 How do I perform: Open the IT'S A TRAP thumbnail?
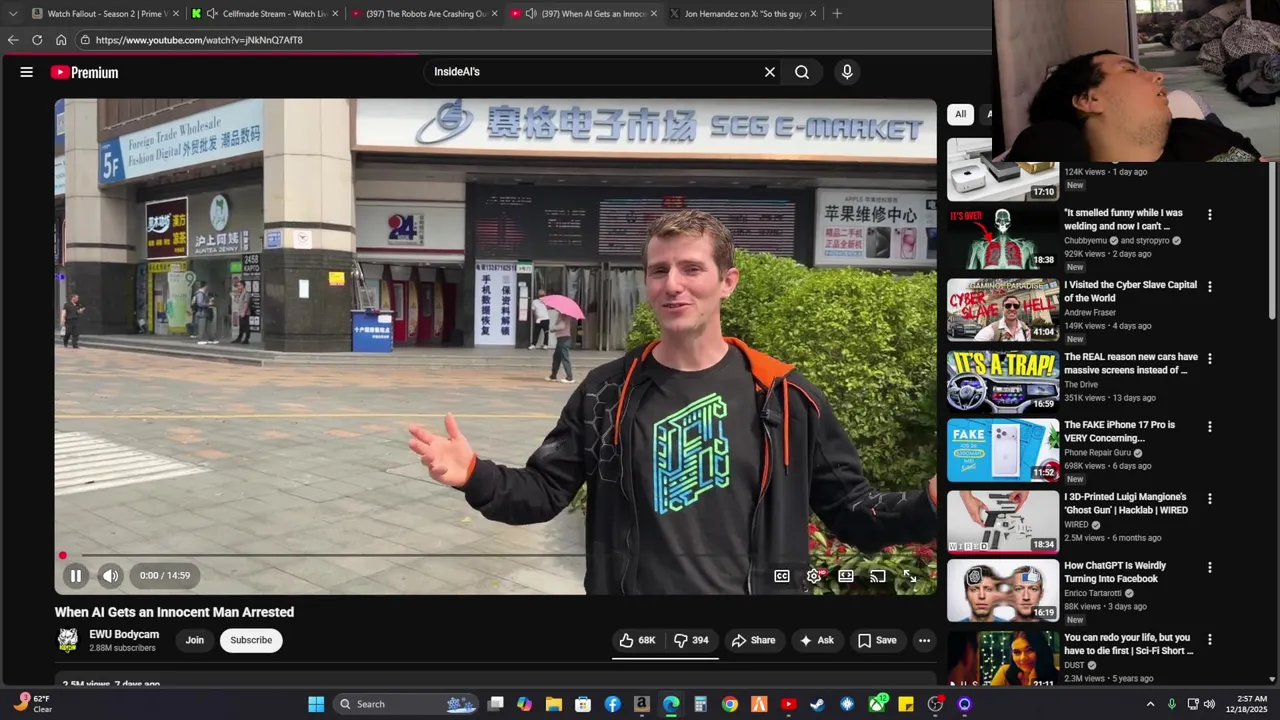tap(1003, 381)
